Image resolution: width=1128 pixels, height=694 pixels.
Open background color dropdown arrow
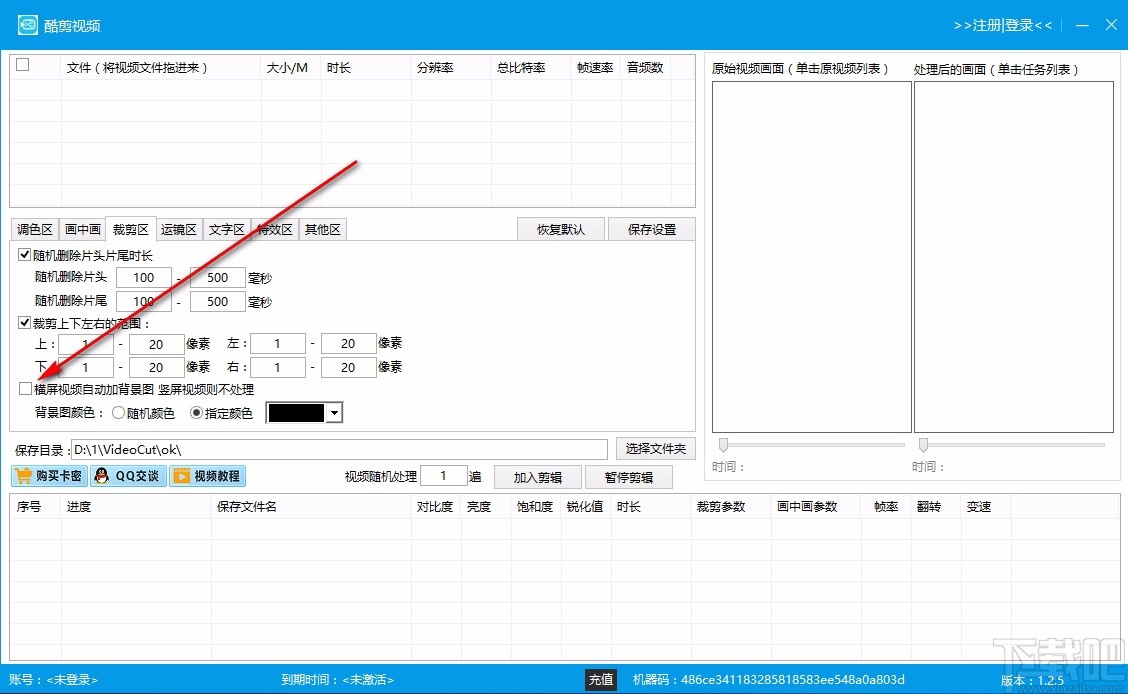pos(334,413)
